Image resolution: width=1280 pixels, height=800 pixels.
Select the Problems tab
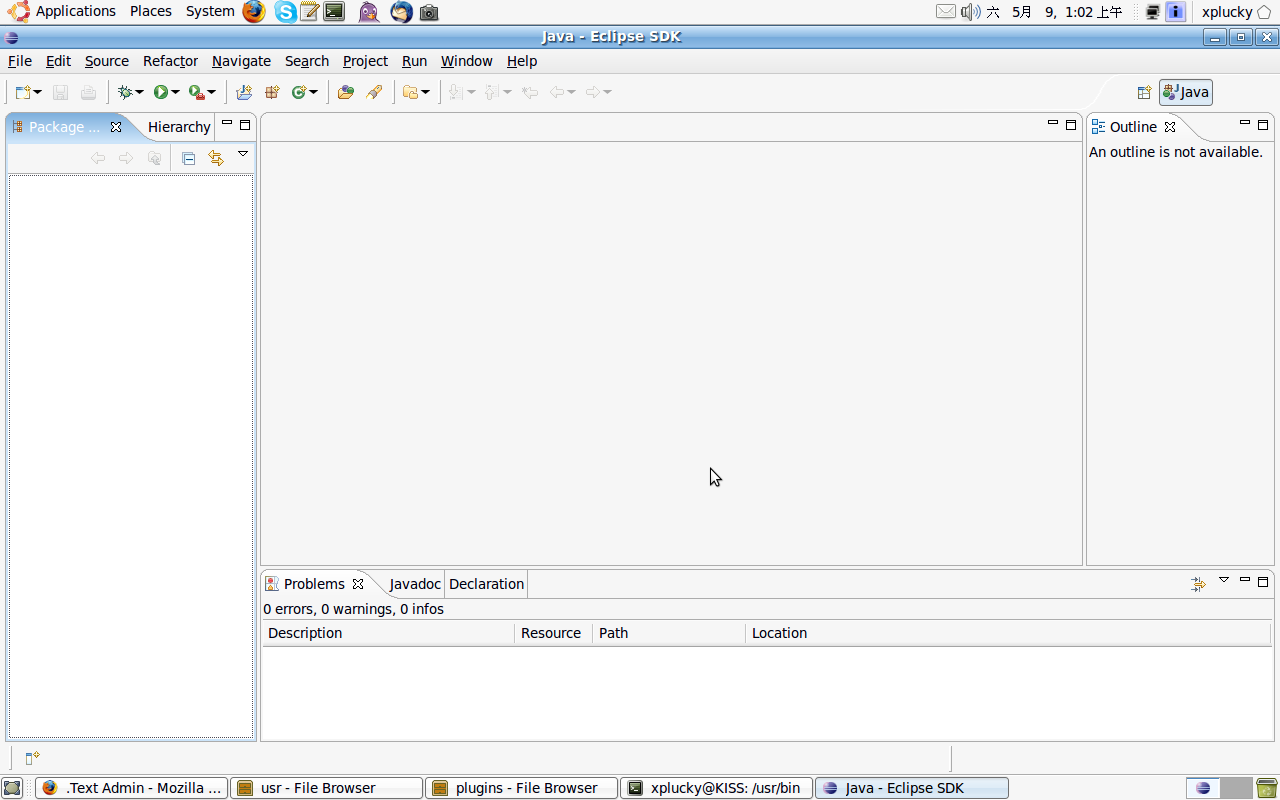314,584
